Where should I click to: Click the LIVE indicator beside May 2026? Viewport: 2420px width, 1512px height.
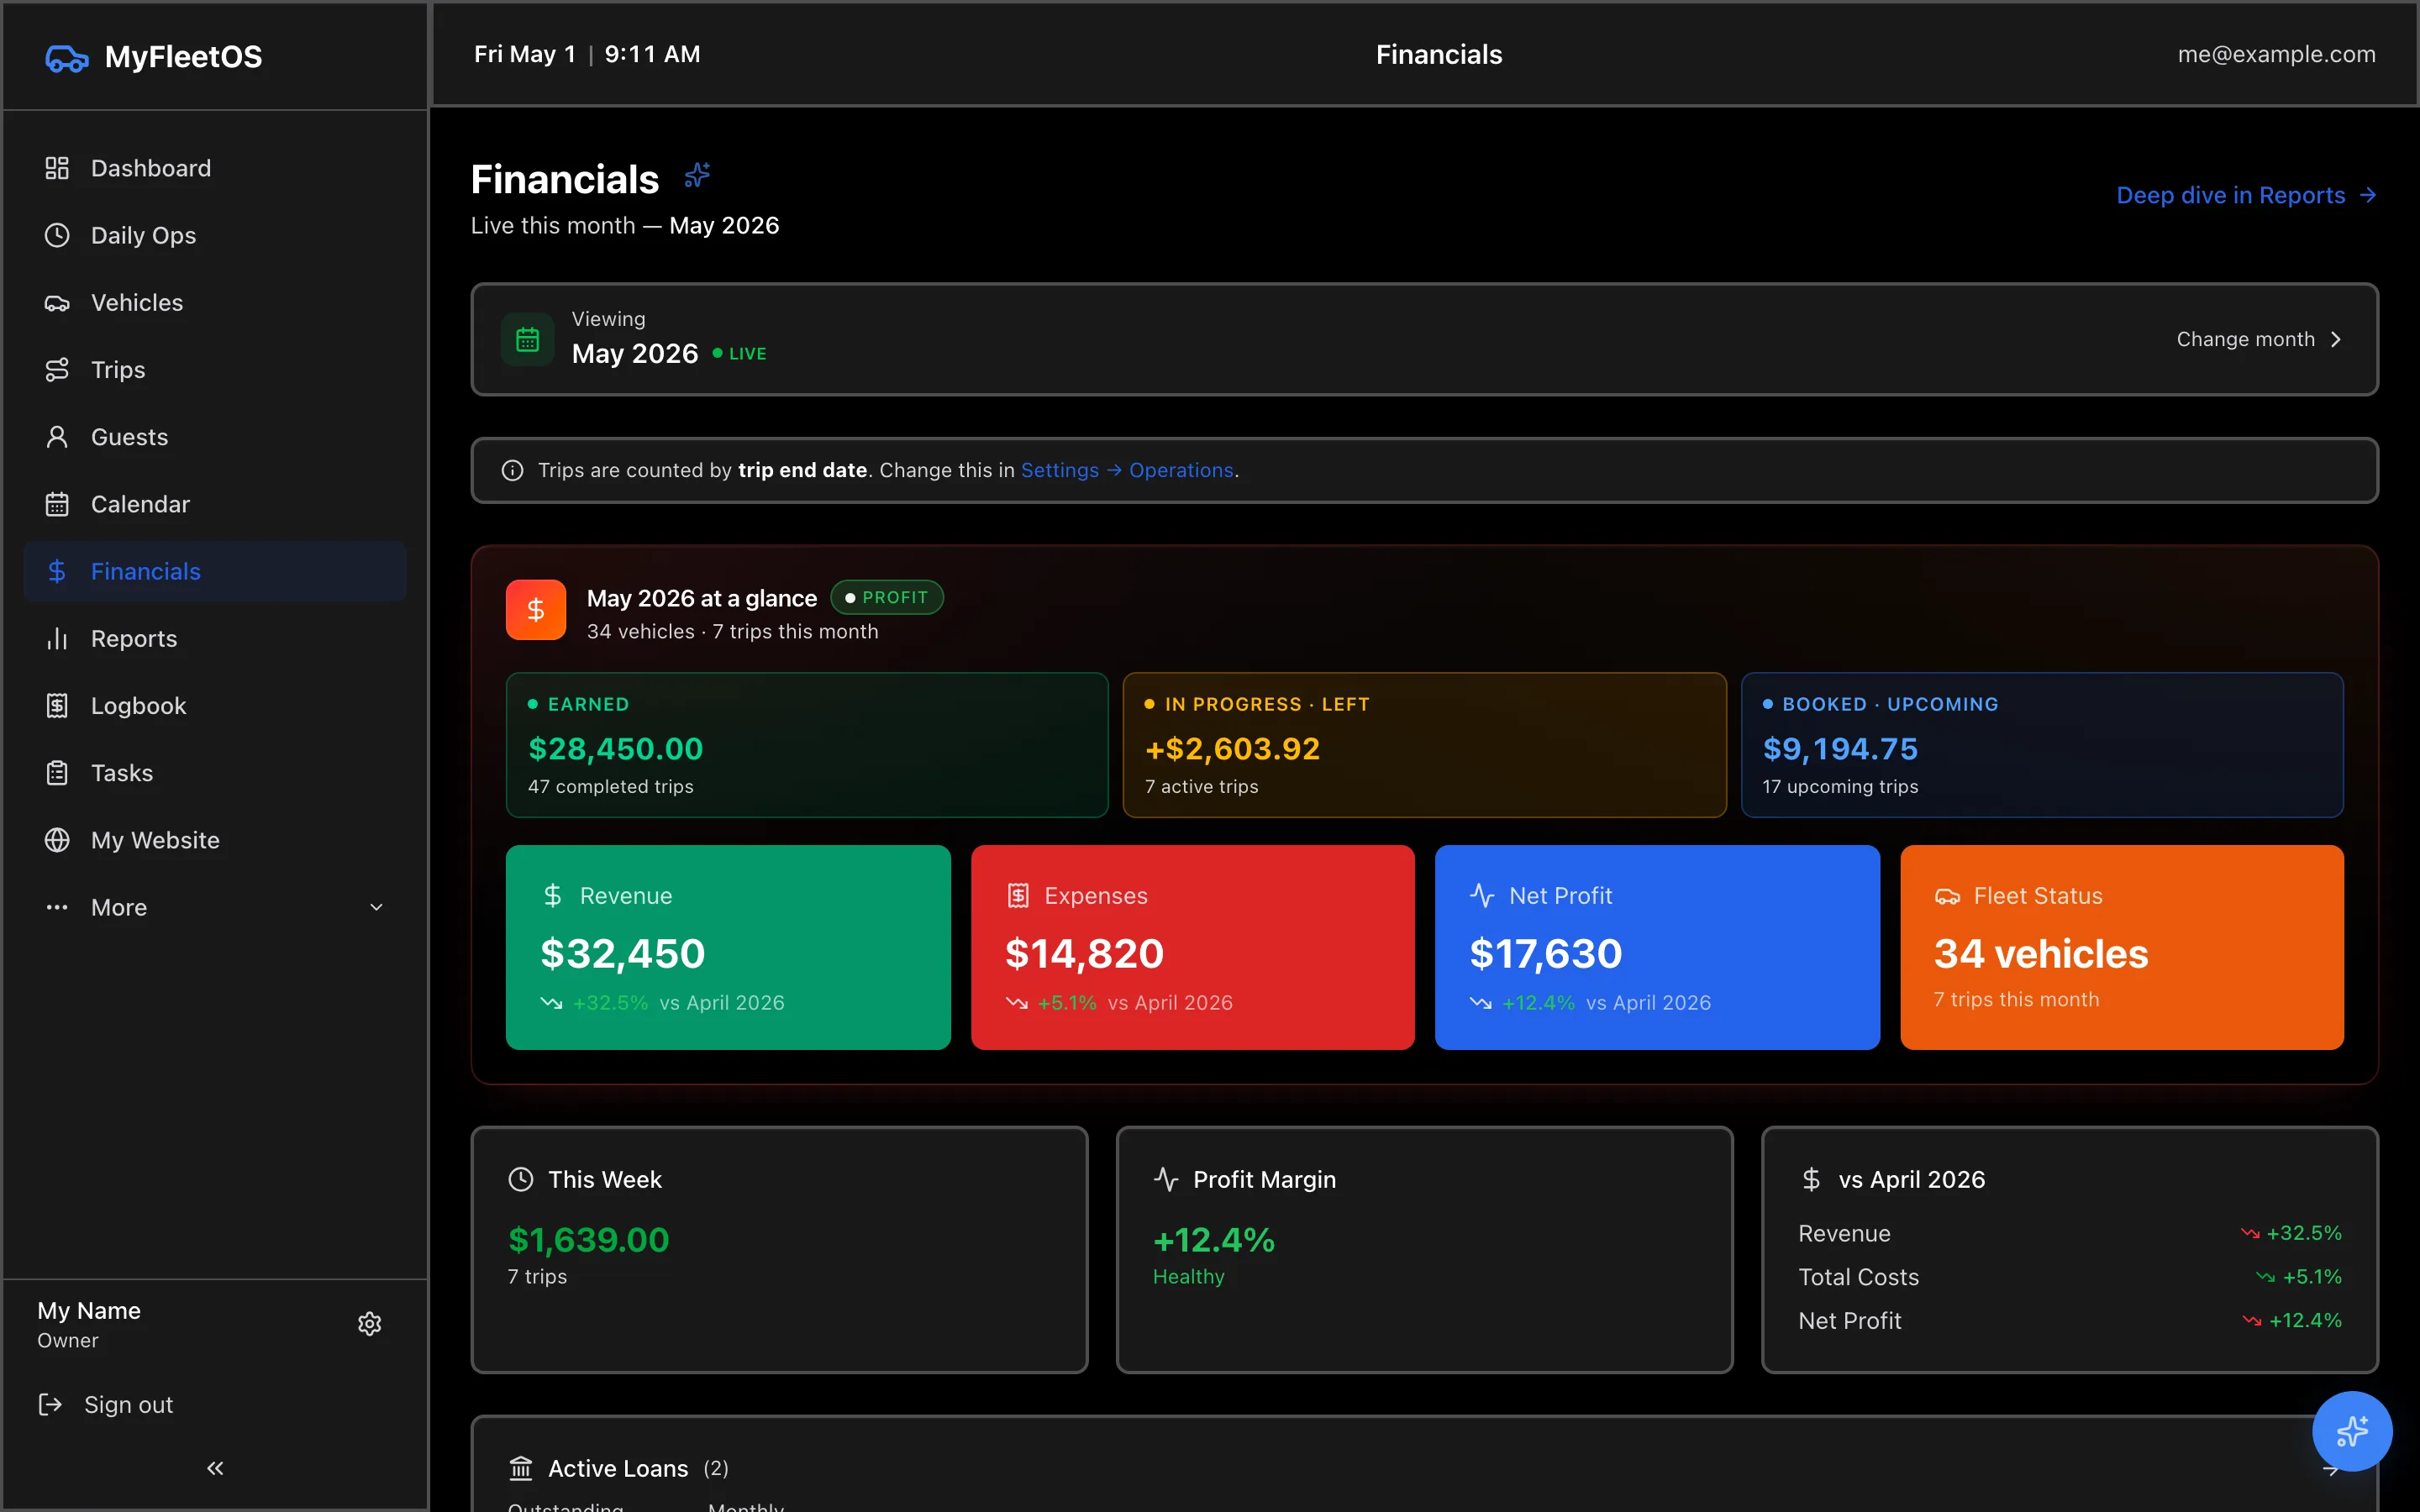(x=740, y=354)
